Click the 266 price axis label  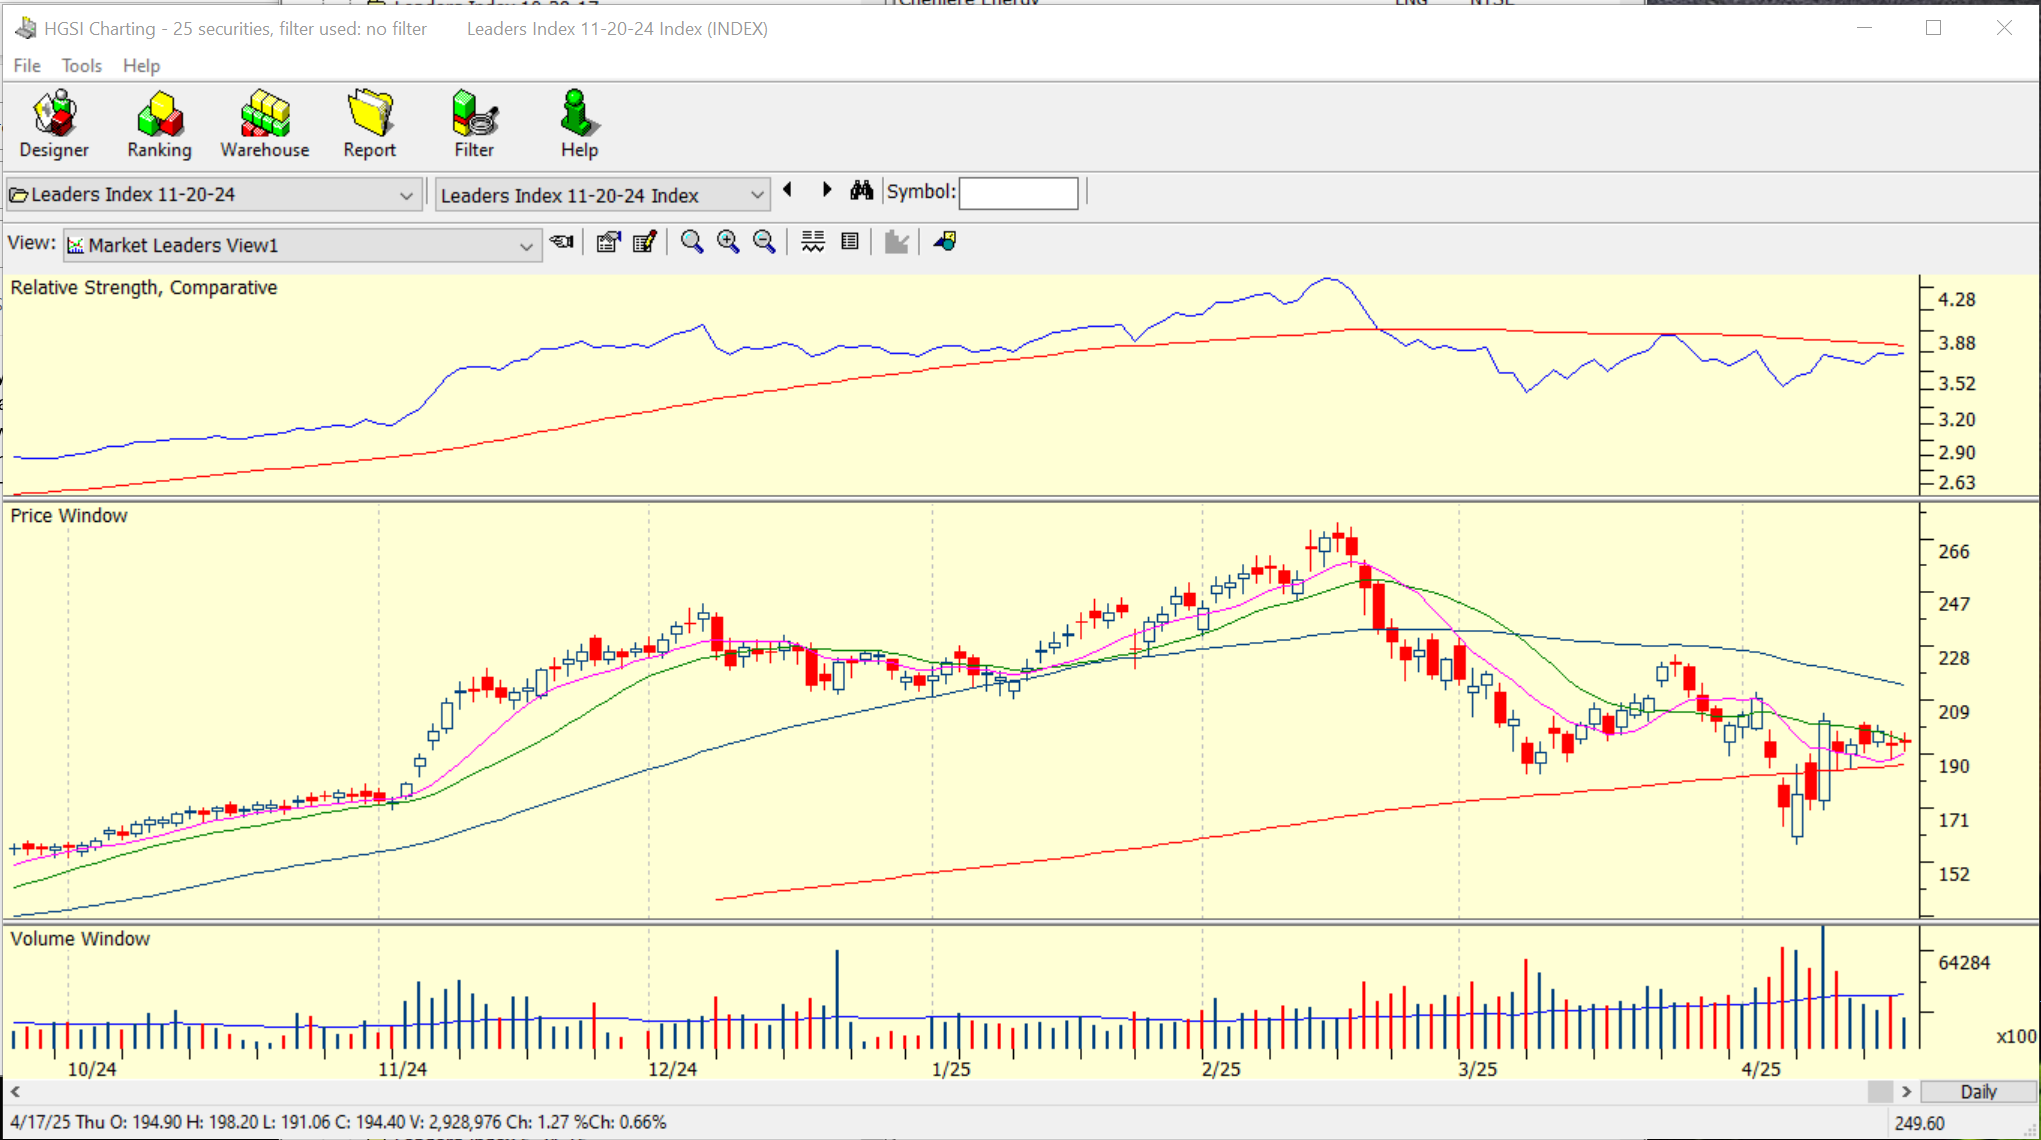(x=1954, y=552)
